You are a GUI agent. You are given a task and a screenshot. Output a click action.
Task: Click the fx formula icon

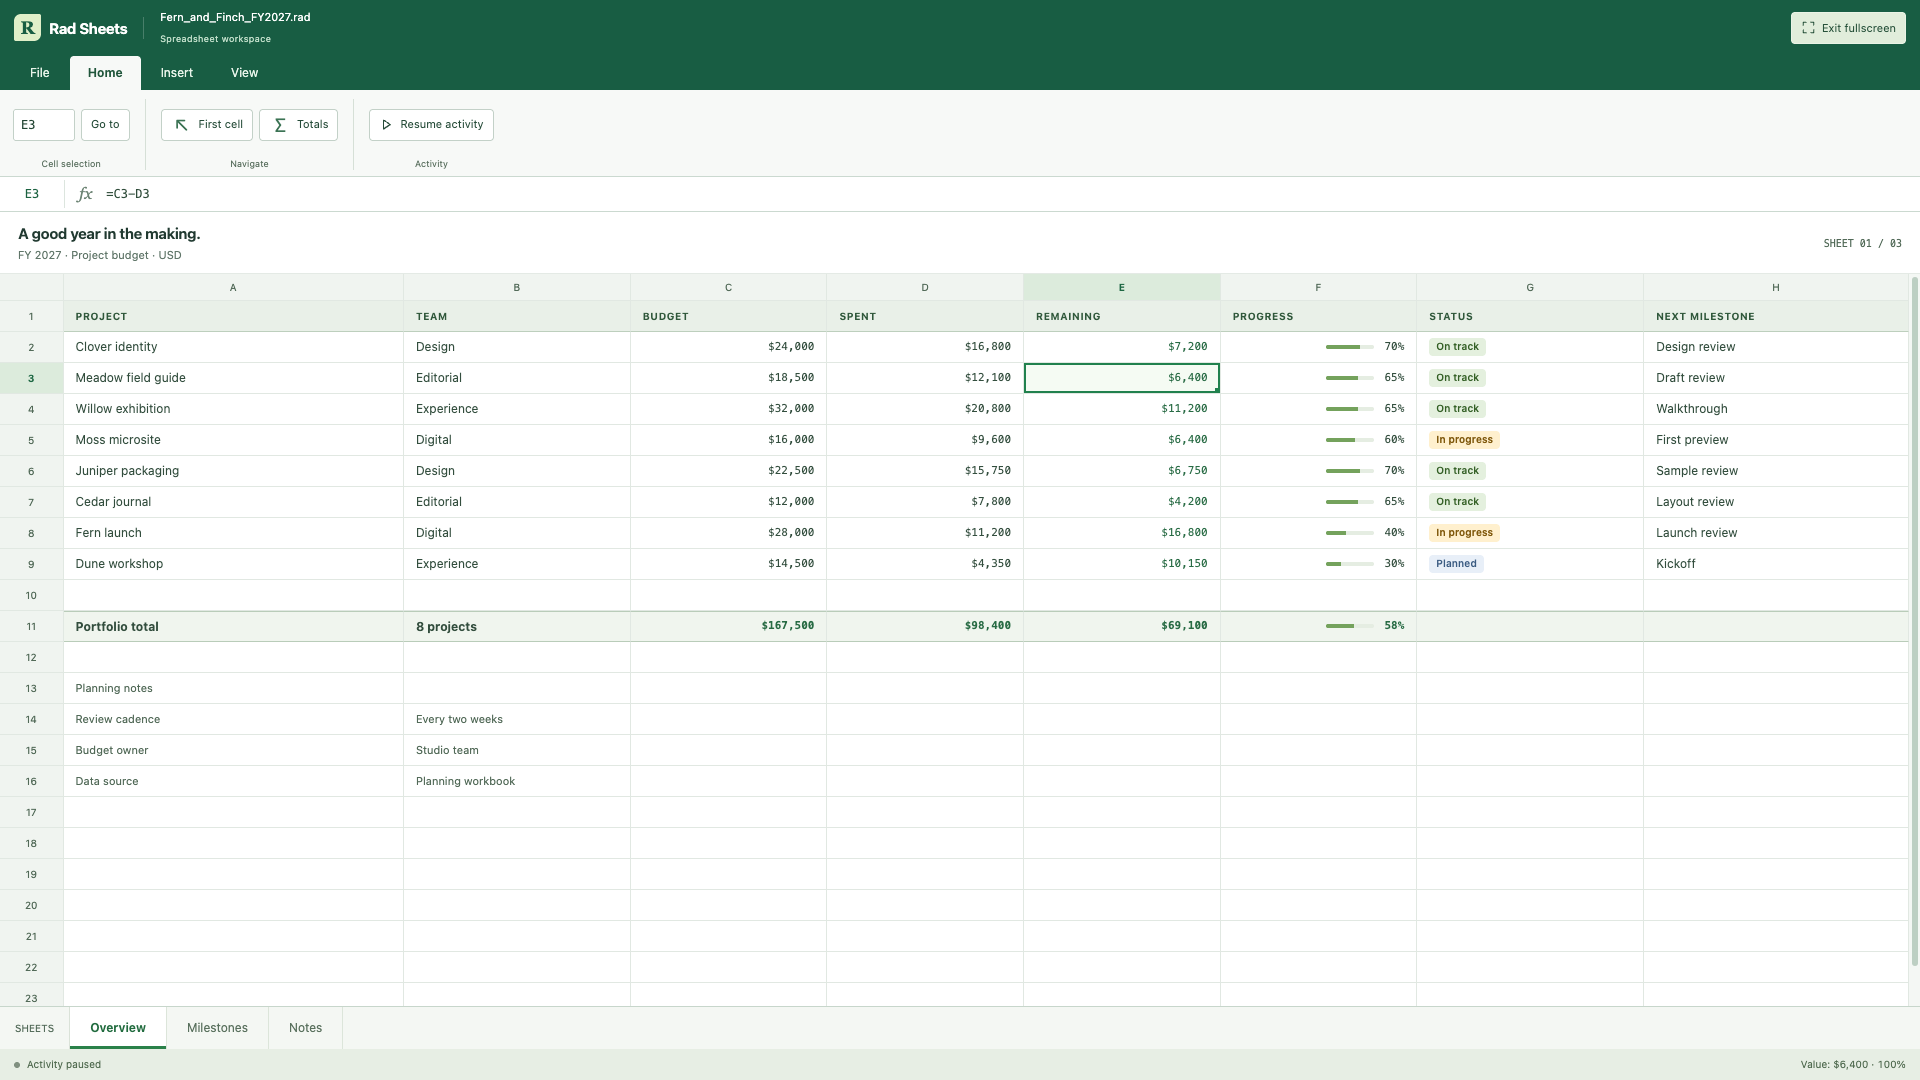85,194
